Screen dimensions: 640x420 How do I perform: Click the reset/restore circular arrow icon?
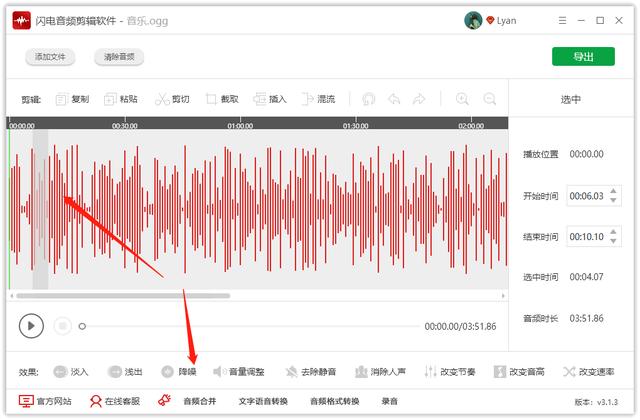point(368,99)
